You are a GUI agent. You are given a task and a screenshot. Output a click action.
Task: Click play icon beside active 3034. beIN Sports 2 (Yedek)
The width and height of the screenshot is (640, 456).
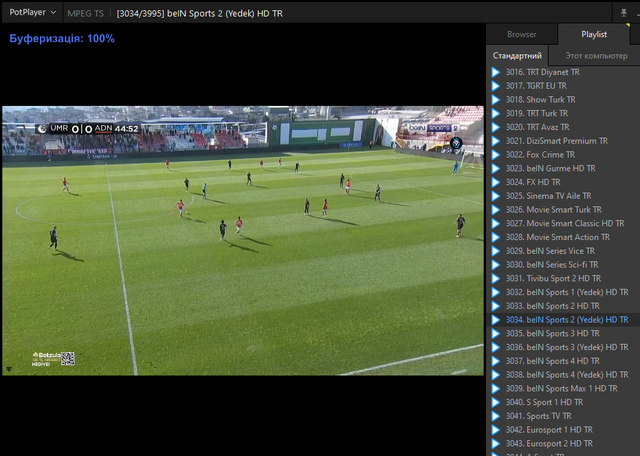[496, 320]
